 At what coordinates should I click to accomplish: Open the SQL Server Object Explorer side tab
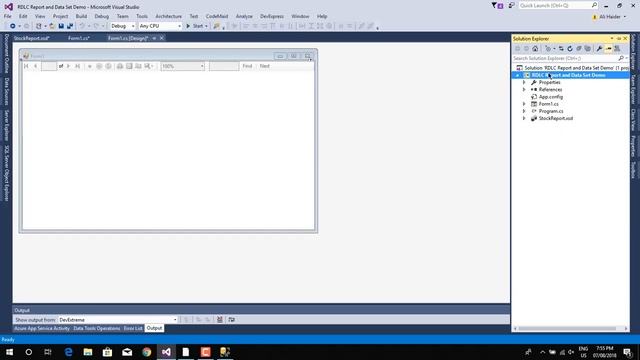pyautogui.click(x=7, y=173)
